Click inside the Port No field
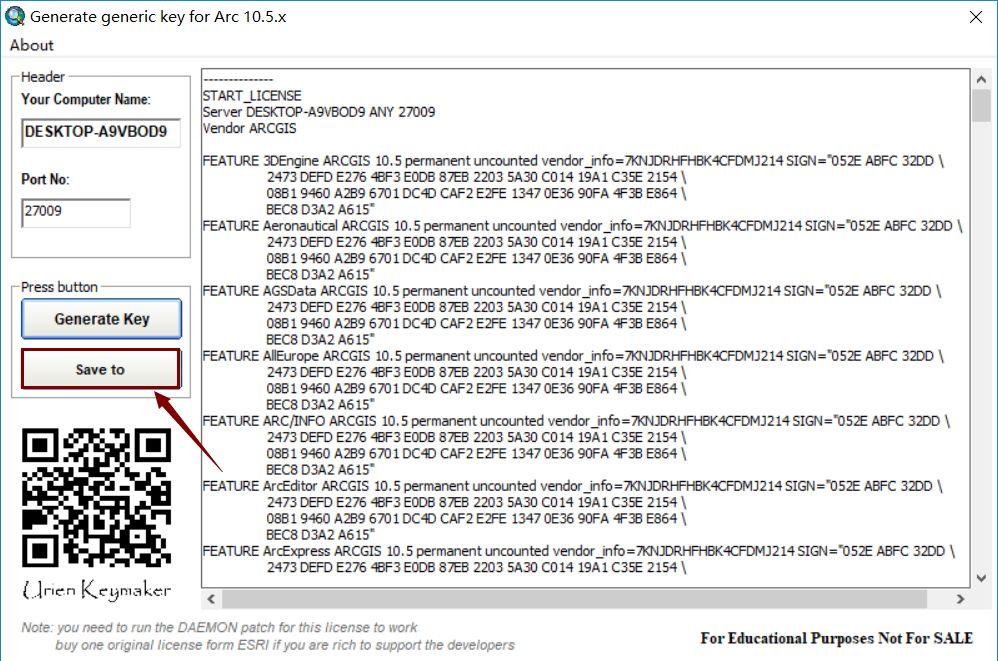Screen dimensions: 998x661 pos(75,213)
